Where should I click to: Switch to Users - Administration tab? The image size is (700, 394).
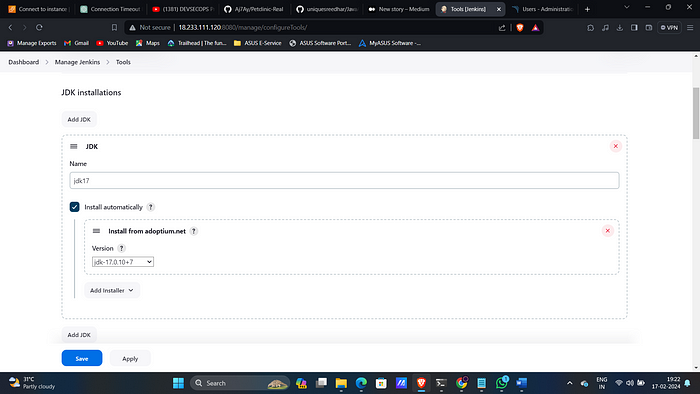point(542,9)
